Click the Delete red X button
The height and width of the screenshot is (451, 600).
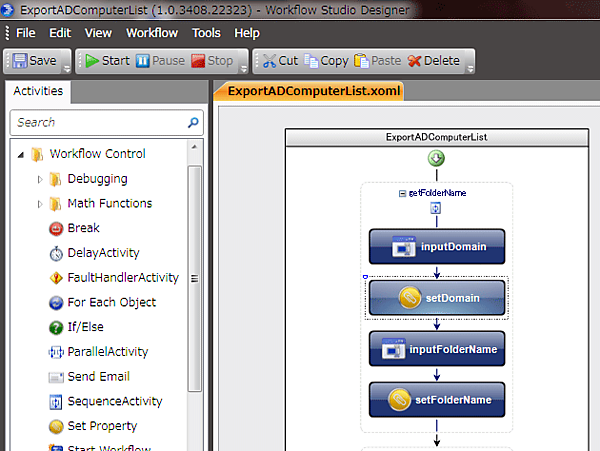(434, 60)
